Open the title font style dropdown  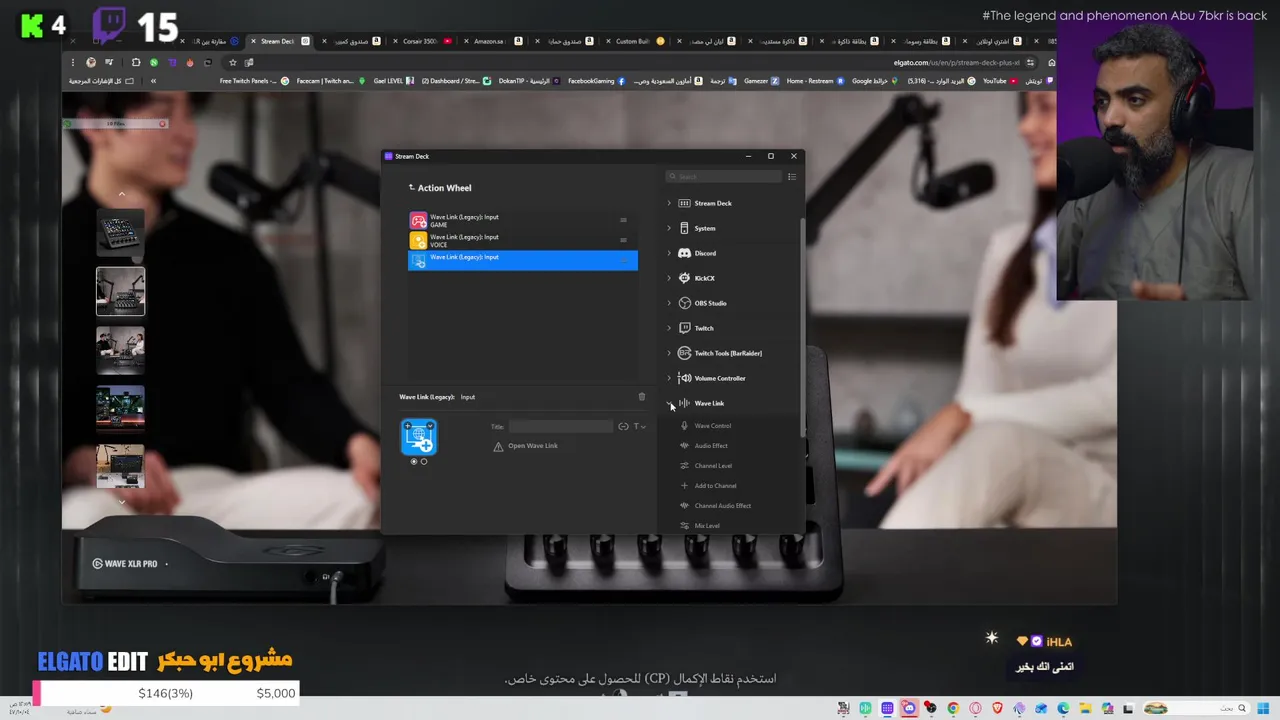tap(639, 426)
